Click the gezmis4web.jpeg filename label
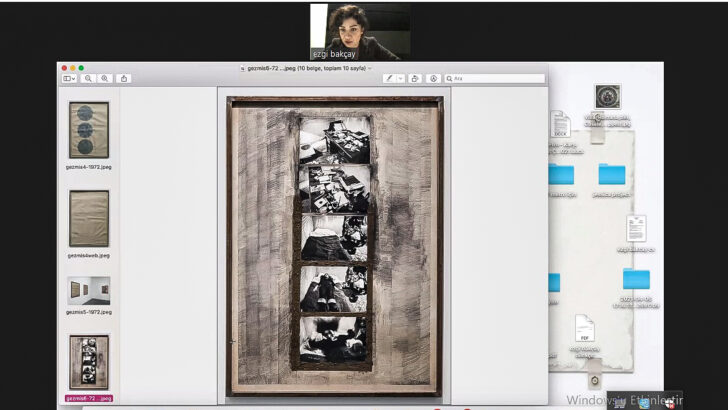 [x=89, y=255]
